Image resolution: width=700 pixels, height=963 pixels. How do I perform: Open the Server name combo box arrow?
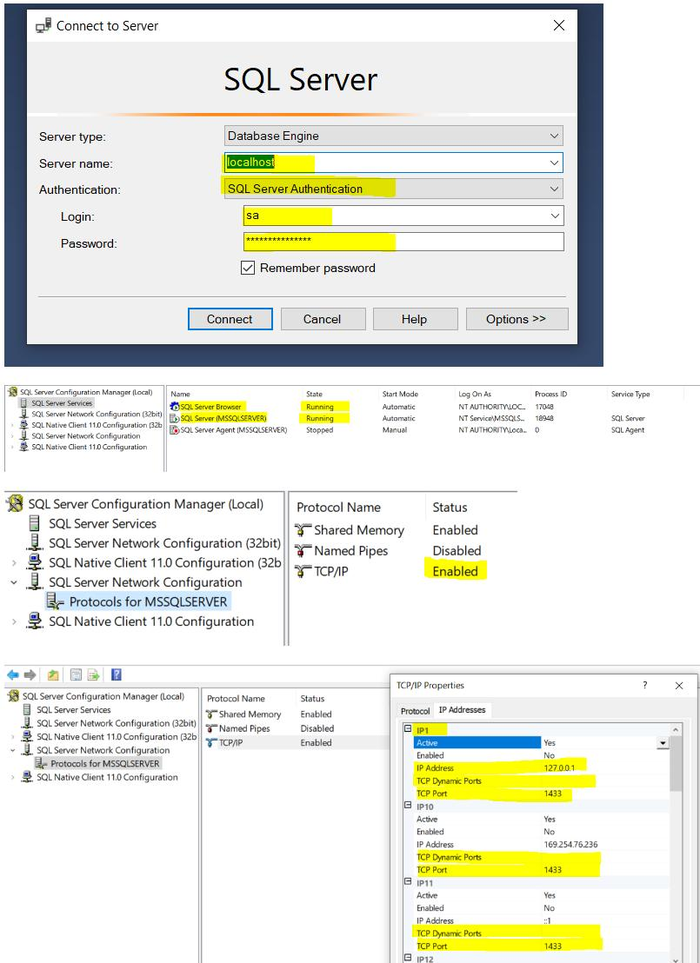(554, 163)
